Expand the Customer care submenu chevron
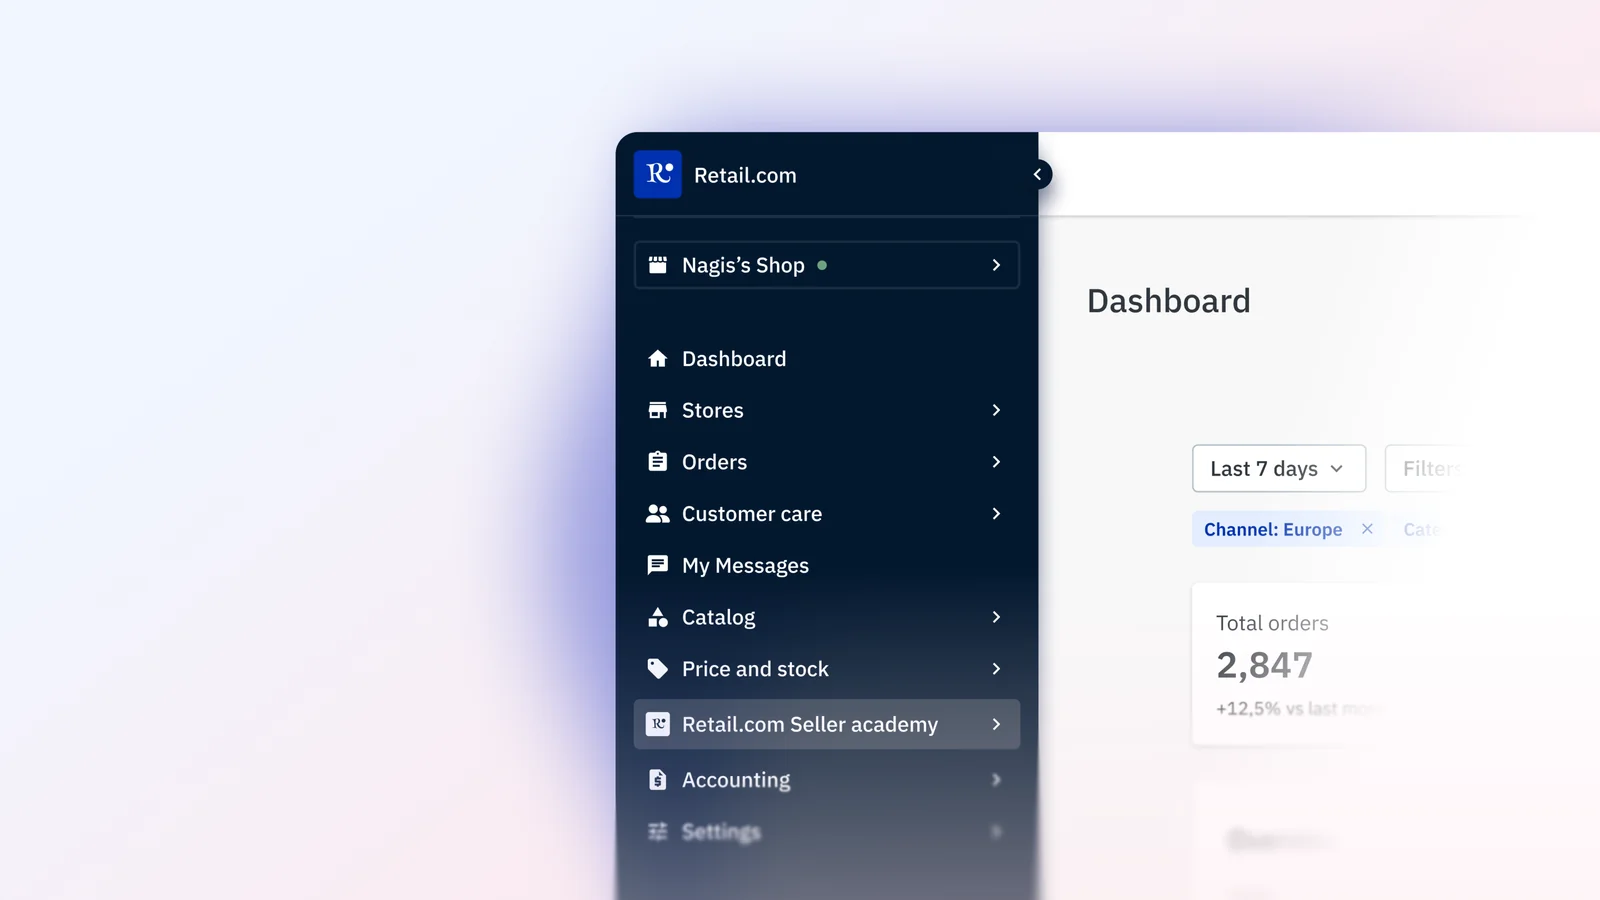The width and height of the screenshot is (1600, 900). click(996, 513)
